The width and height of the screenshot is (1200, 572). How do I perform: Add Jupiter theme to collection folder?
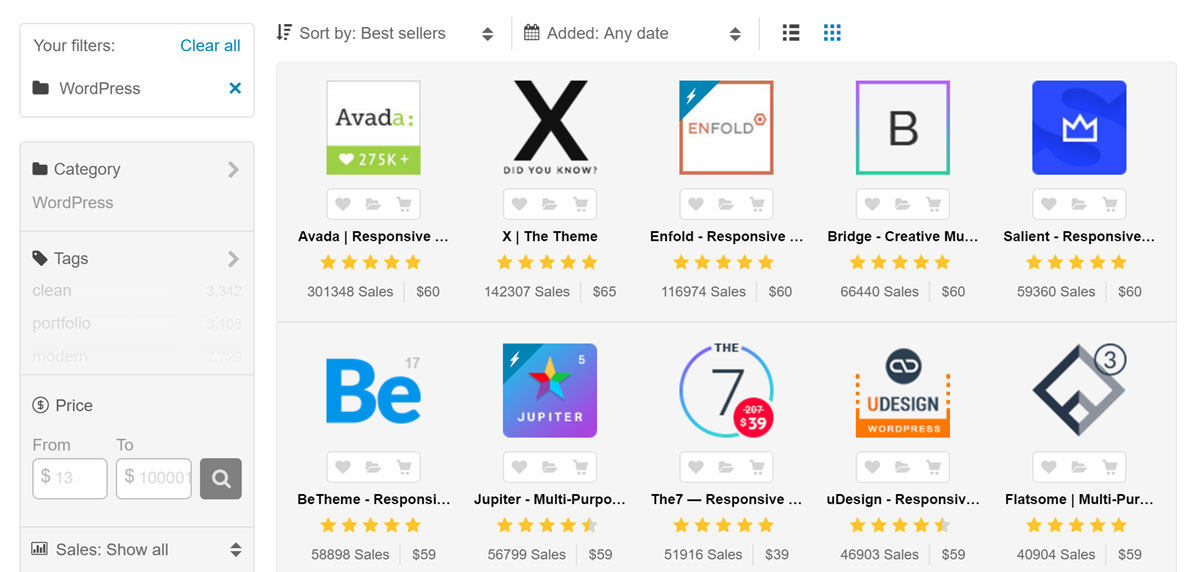(549, 467)
